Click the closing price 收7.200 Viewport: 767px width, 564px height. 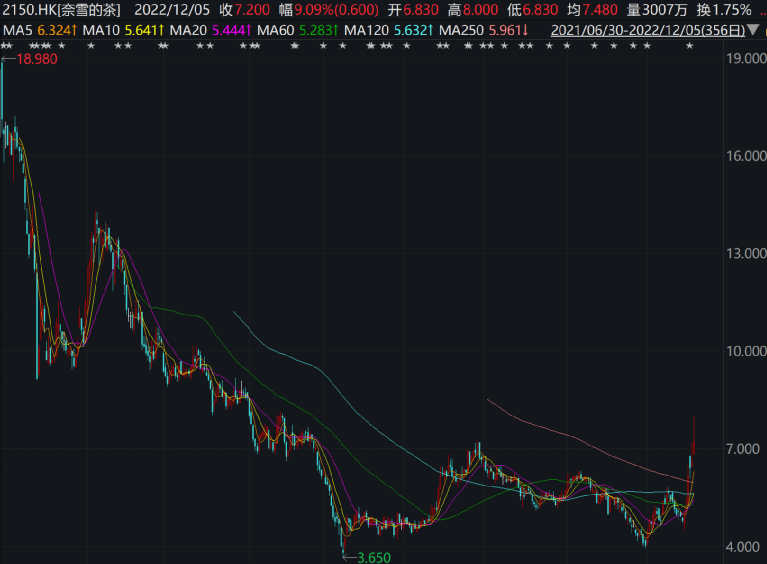245,9
